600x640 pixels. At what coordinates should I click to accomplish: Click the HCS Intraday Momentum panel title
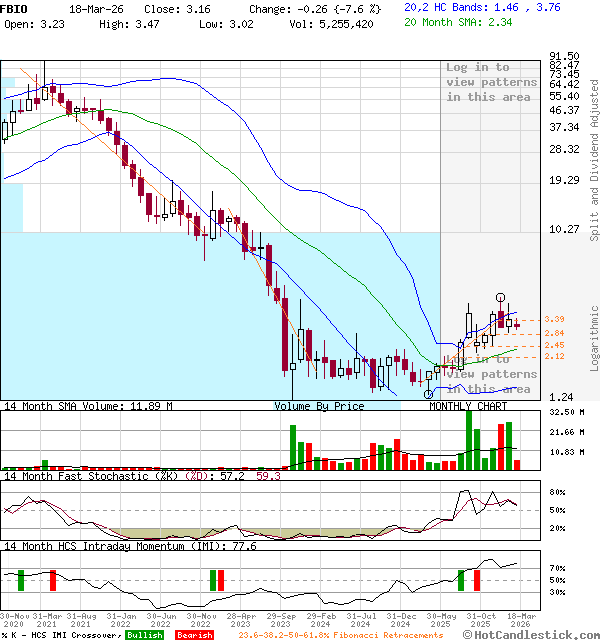click(129, 546)
